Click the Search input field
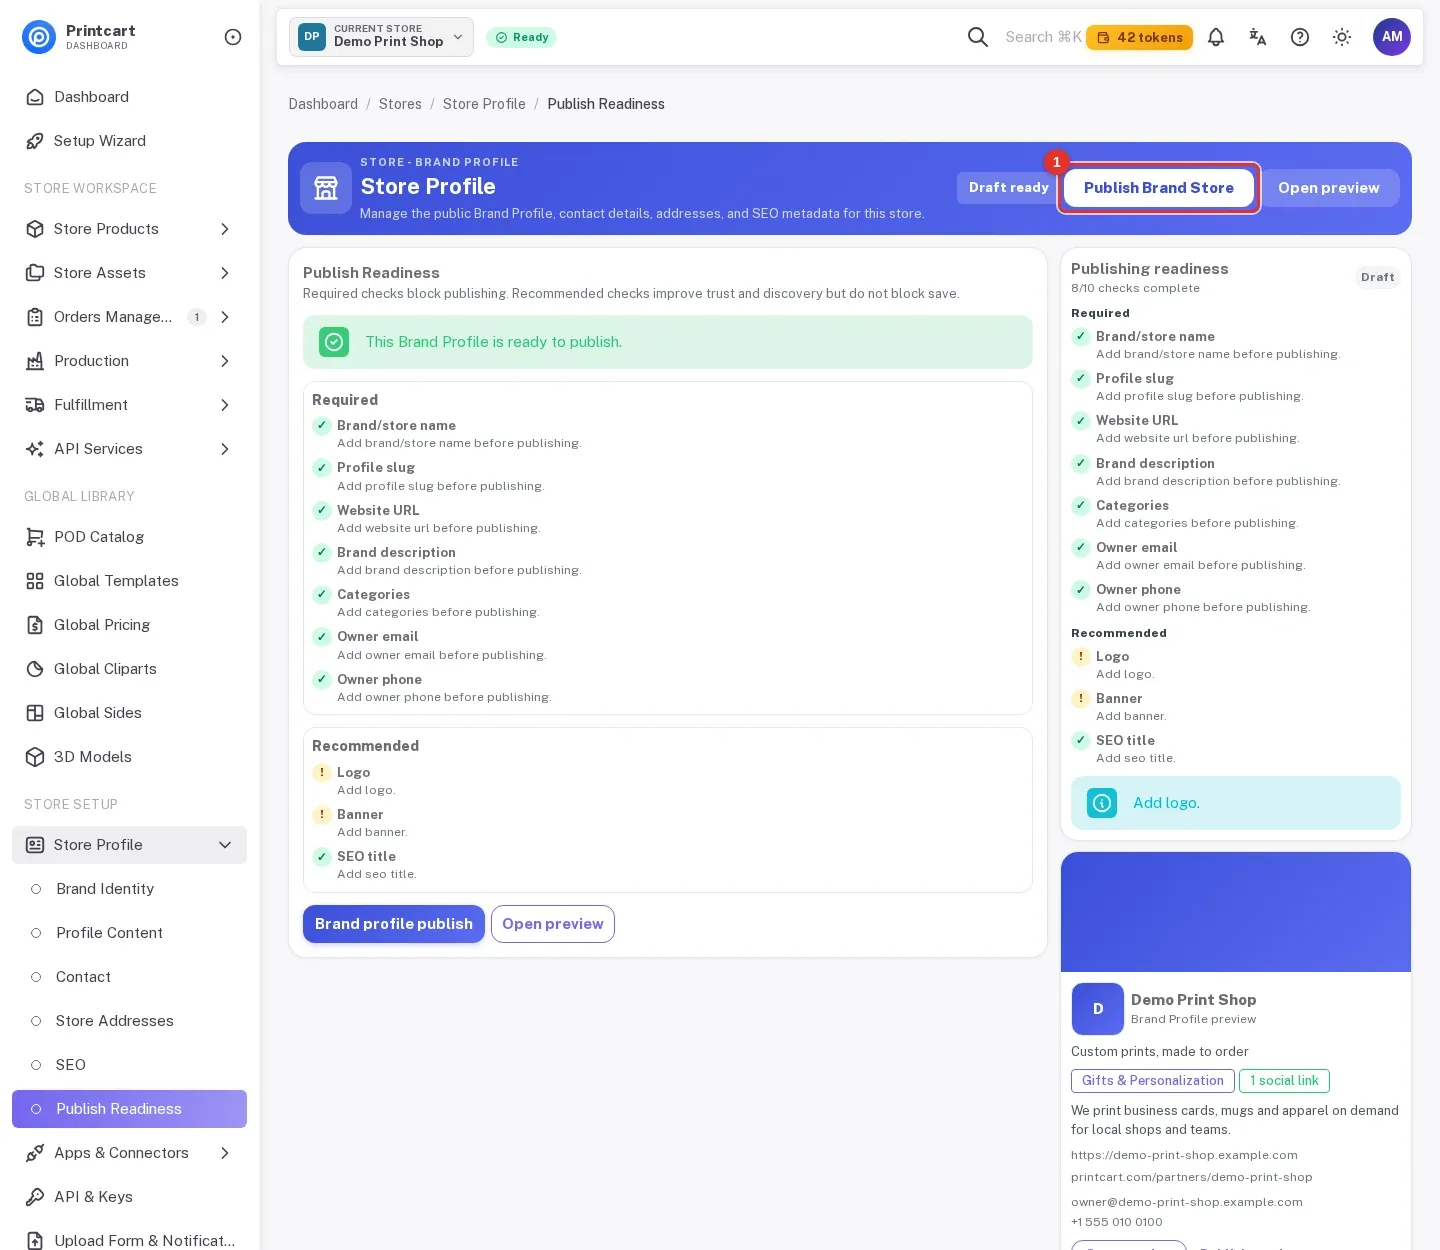 (x=1043, y=37)
